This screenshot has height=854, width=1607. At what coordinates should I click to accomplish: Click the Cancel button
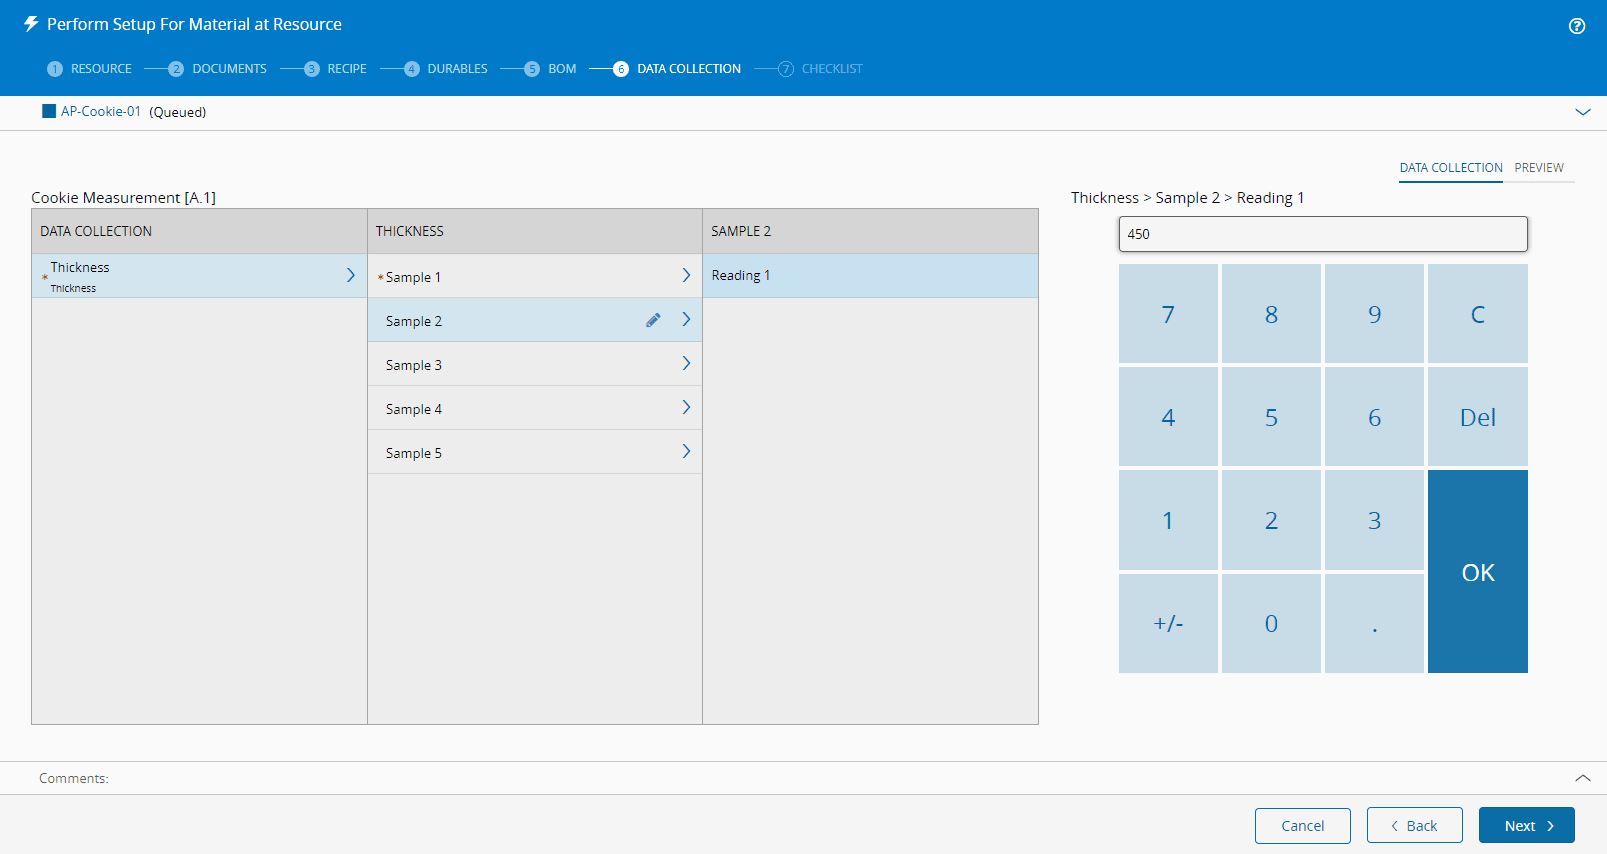(x=1302, y=826)
